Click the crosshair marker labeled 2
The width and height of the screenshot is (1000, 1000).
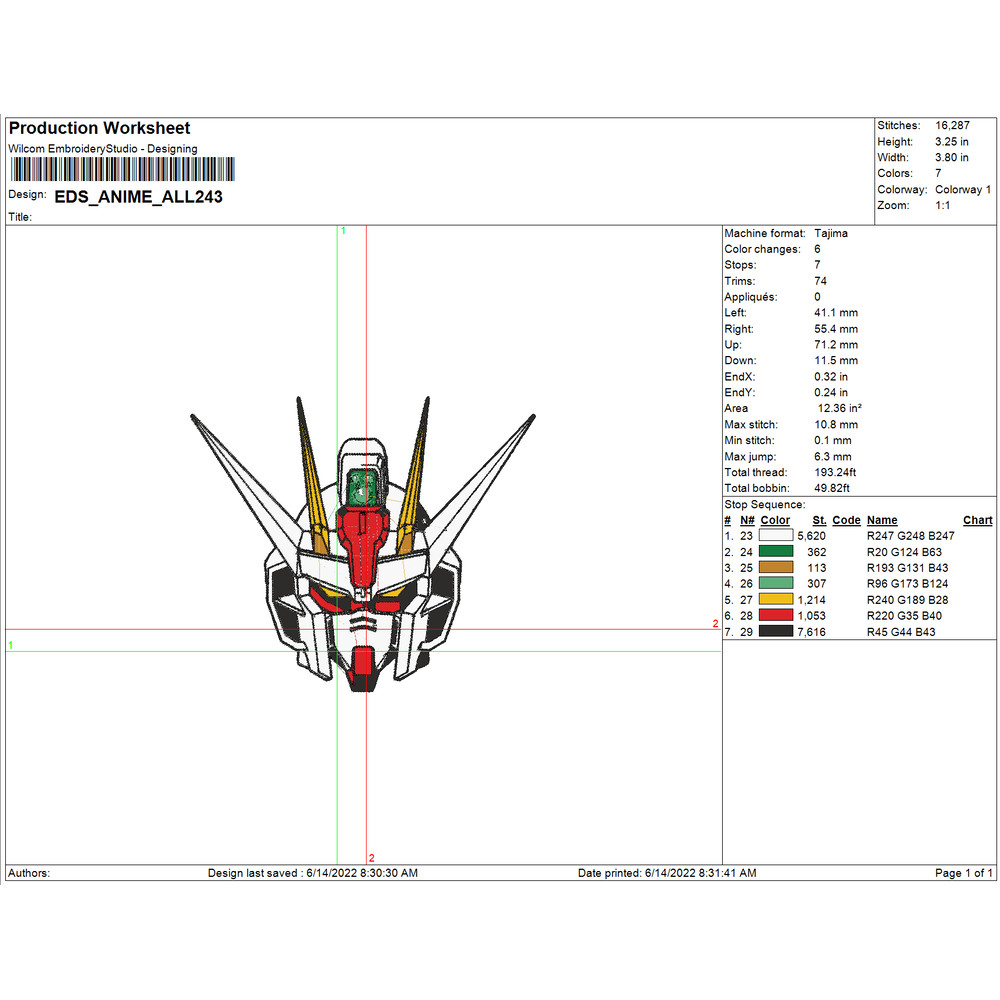[372, 858]
